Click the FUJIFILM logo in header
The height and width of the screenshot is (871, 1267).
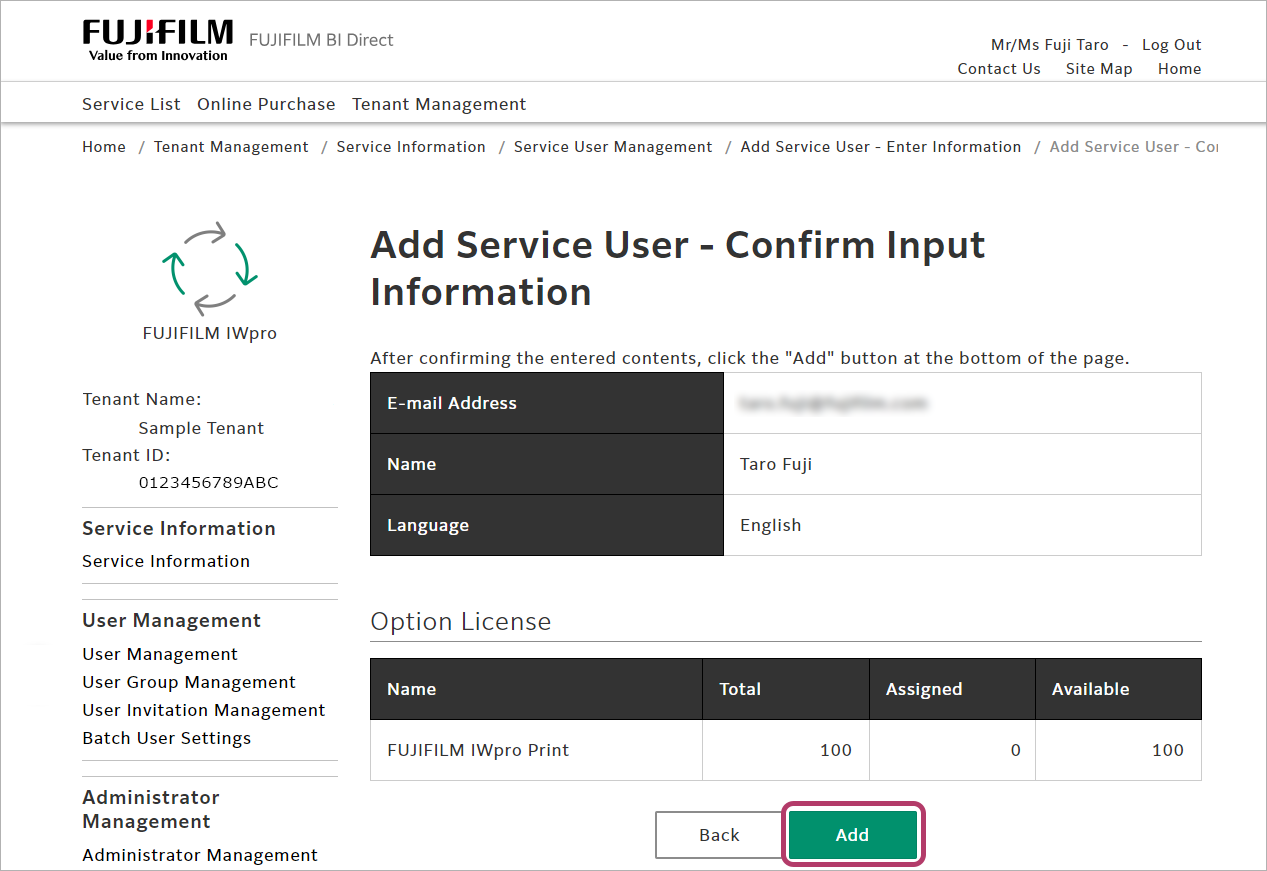coord(157,40)
